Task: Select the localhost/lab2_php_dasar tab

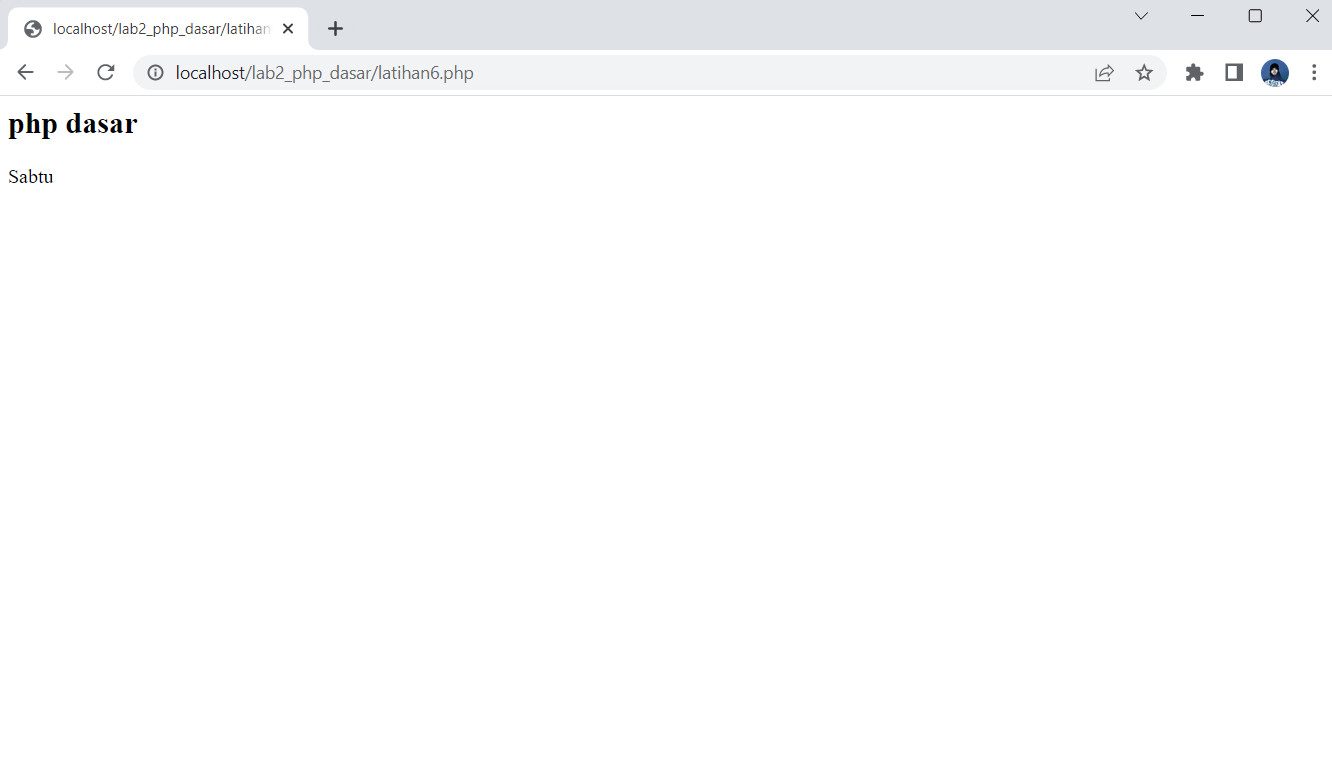Action: pyautogui.click(x=158, y=29)
